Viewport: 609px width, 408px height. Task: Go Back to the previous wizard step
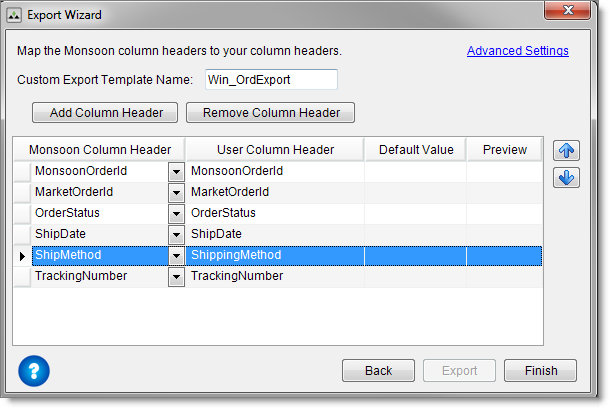click(378, 371)
